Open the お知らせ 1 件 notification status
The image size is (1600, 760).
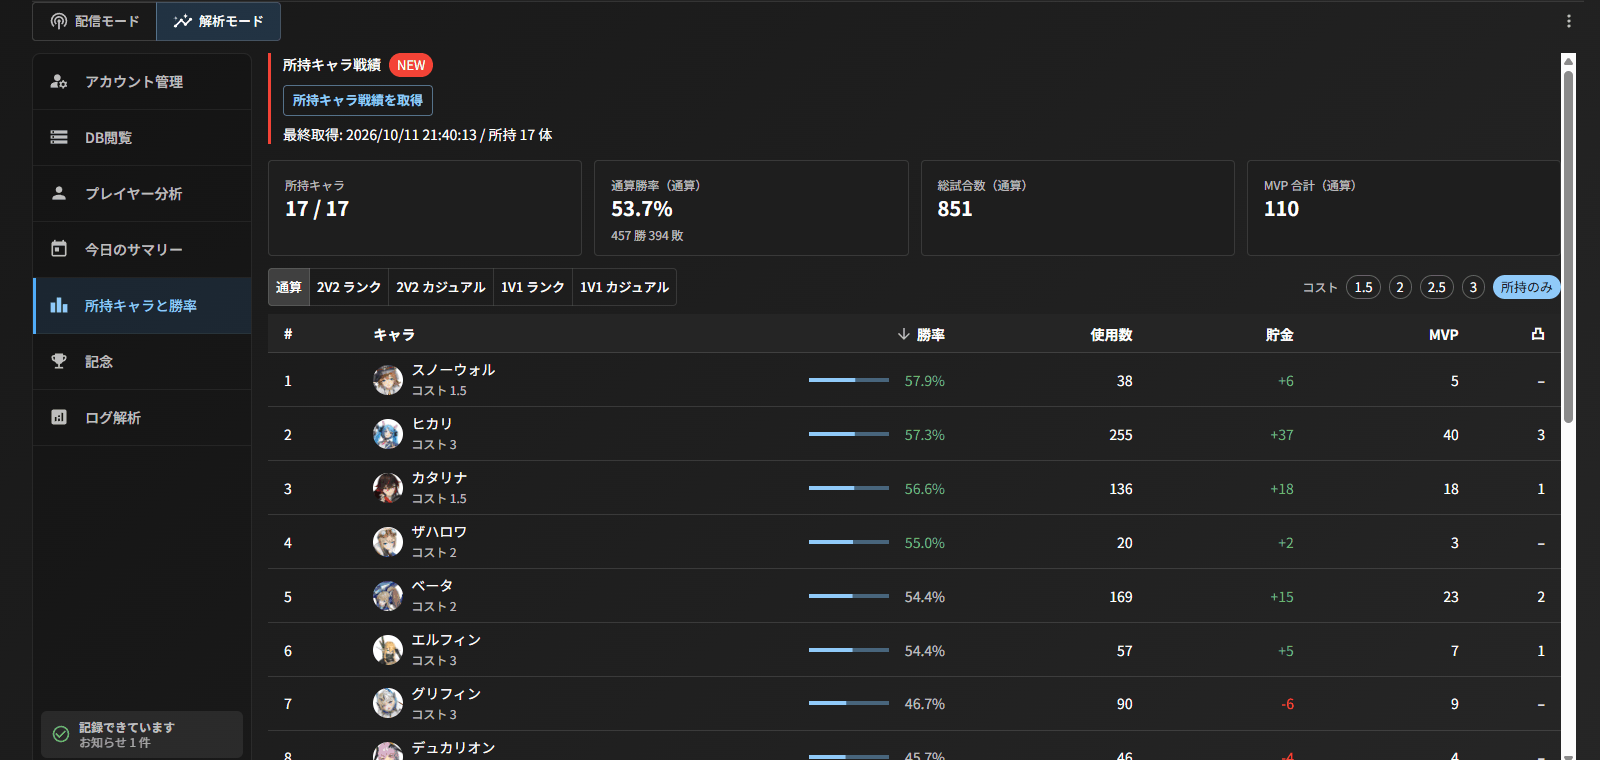[x=115, y=743]
